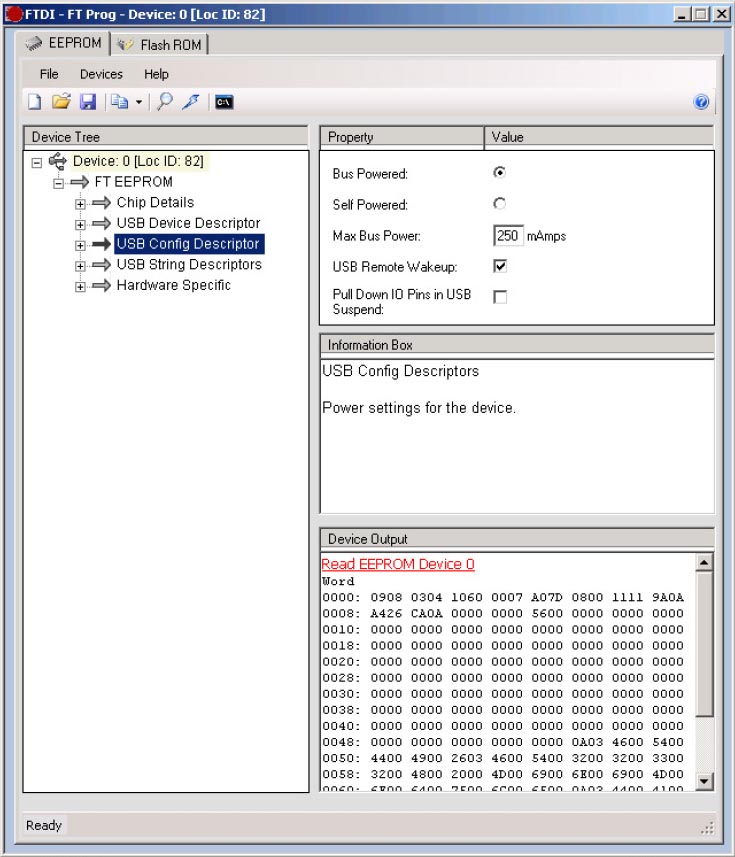
Task: Click the New template toolbar icon
Action: (x=34, y=102)
